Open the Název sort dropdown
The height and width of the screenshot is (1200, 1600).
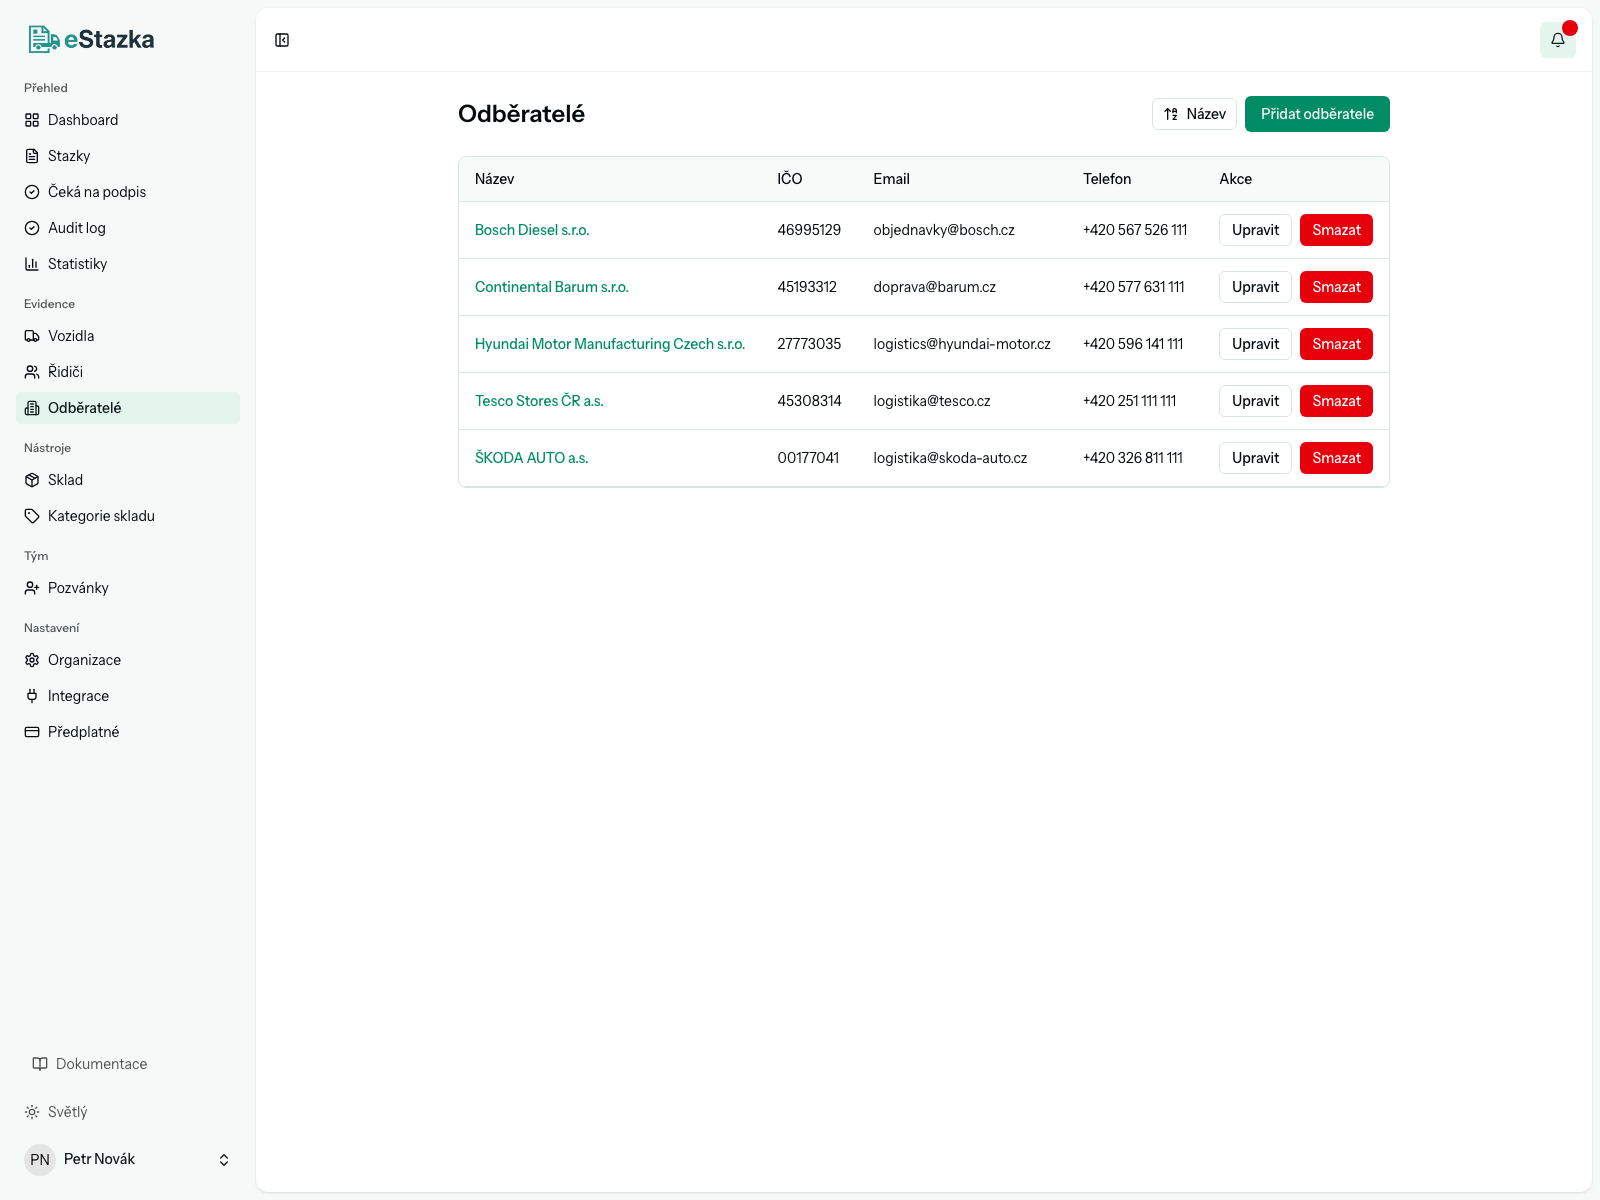click(x=1194, y=114)
